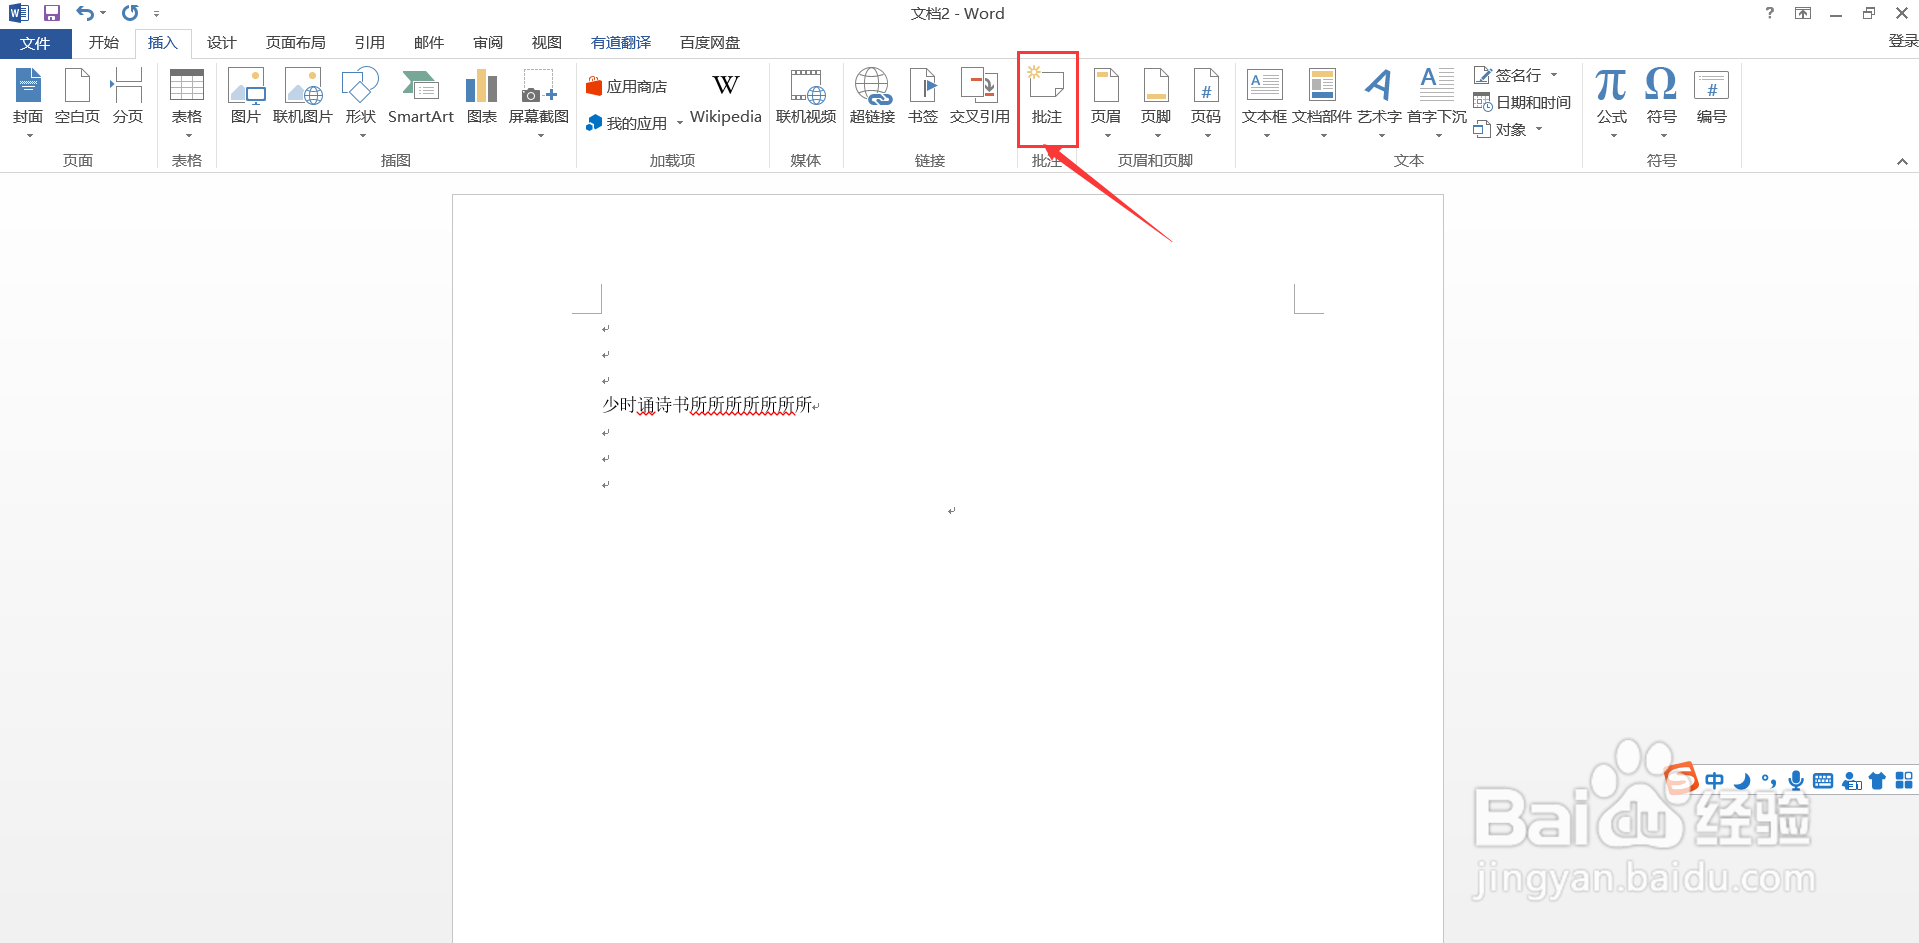Open Sogou IME soft keyboard
The width and height of the screenshot is (1919, 943).
(1823, 781)
